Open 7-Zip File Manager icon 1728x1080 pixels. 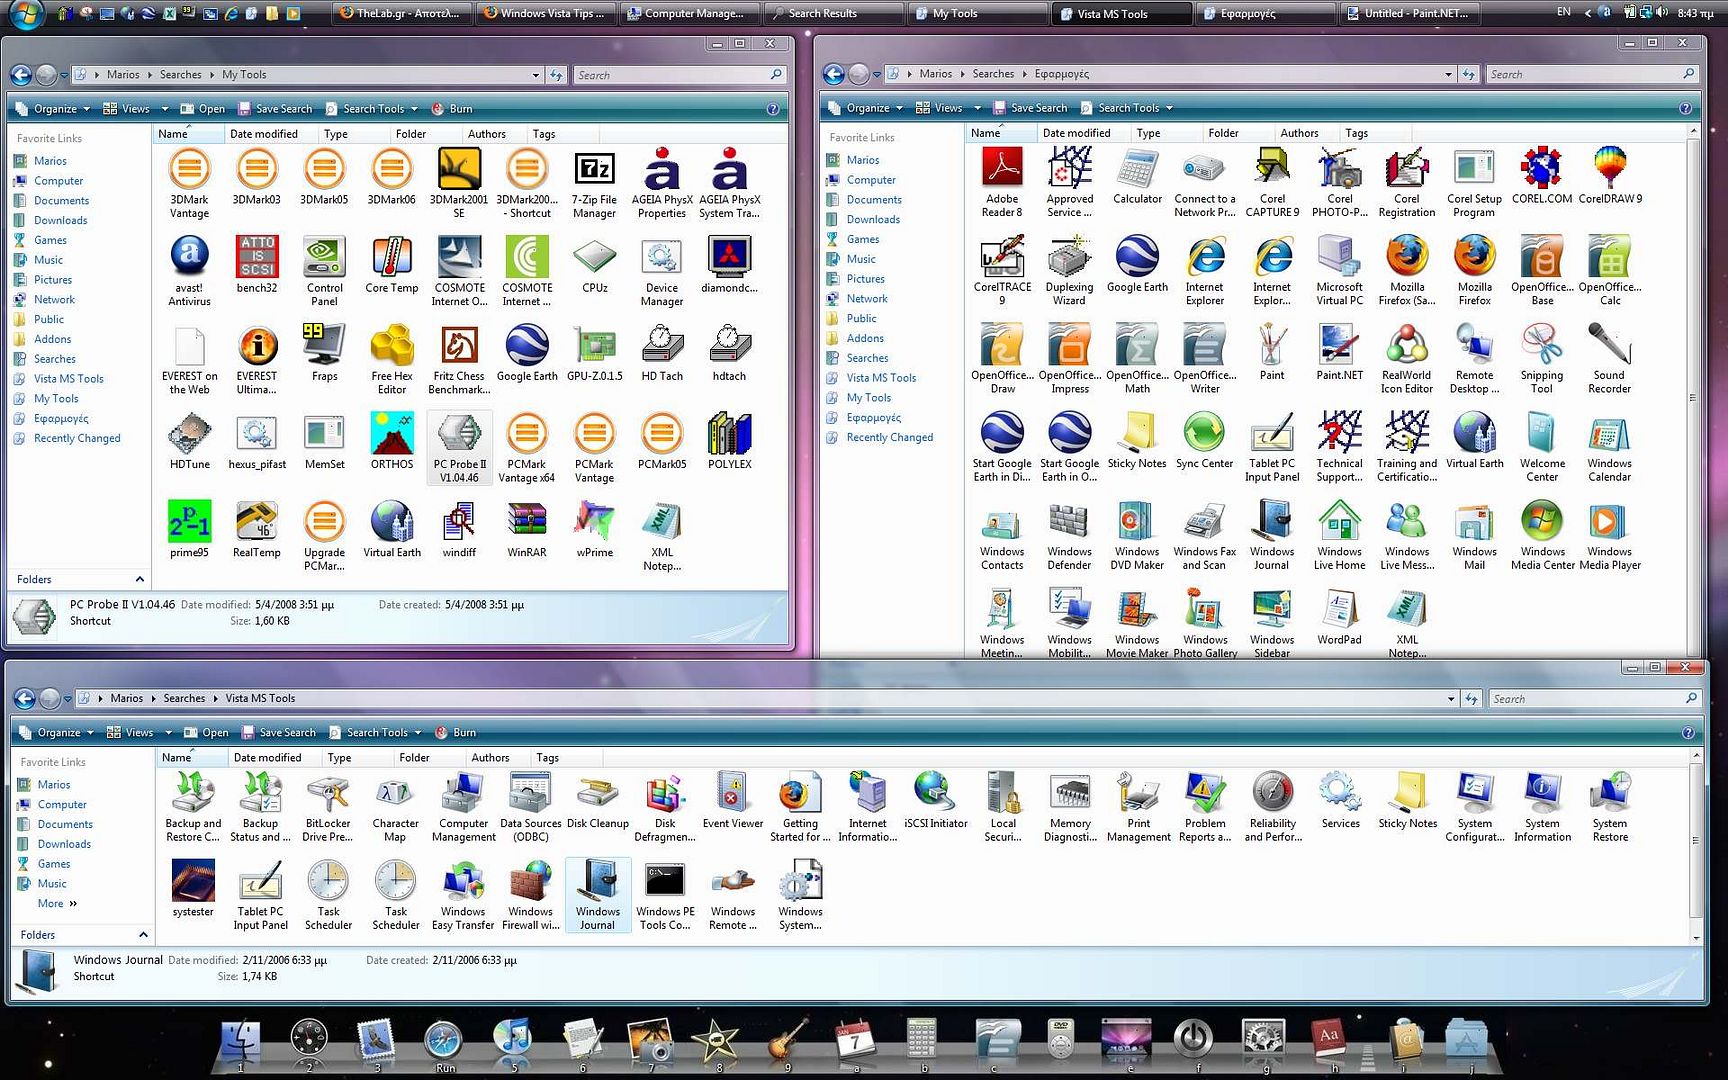click(x=594, y=184)
